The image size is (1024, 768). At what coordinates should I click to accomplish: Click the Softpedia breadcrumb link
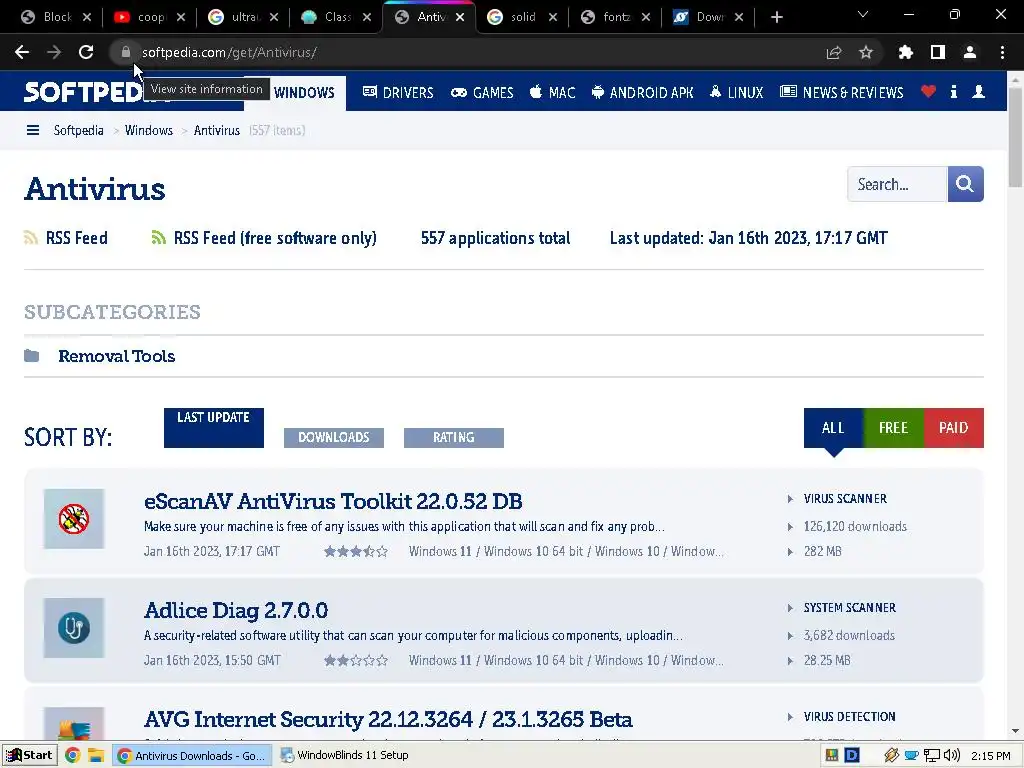(78, 130)
